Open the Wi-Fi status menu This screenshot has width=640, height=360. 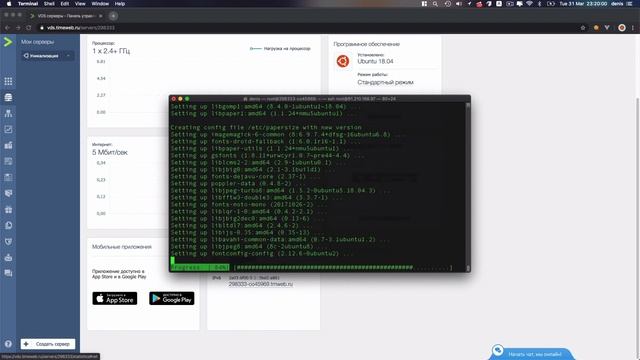529,4
